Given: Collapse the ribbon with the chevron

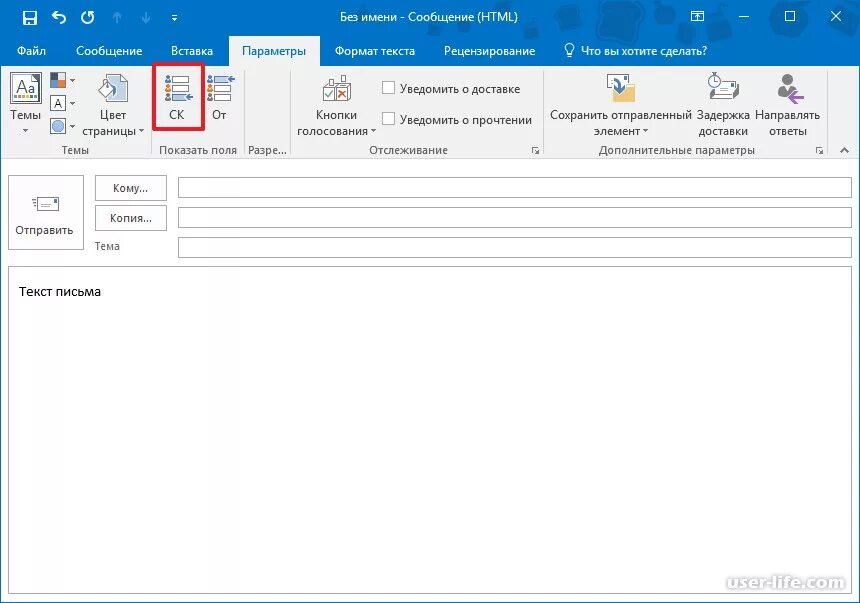Looking at the screenshot, I should (x=844, y=150).
